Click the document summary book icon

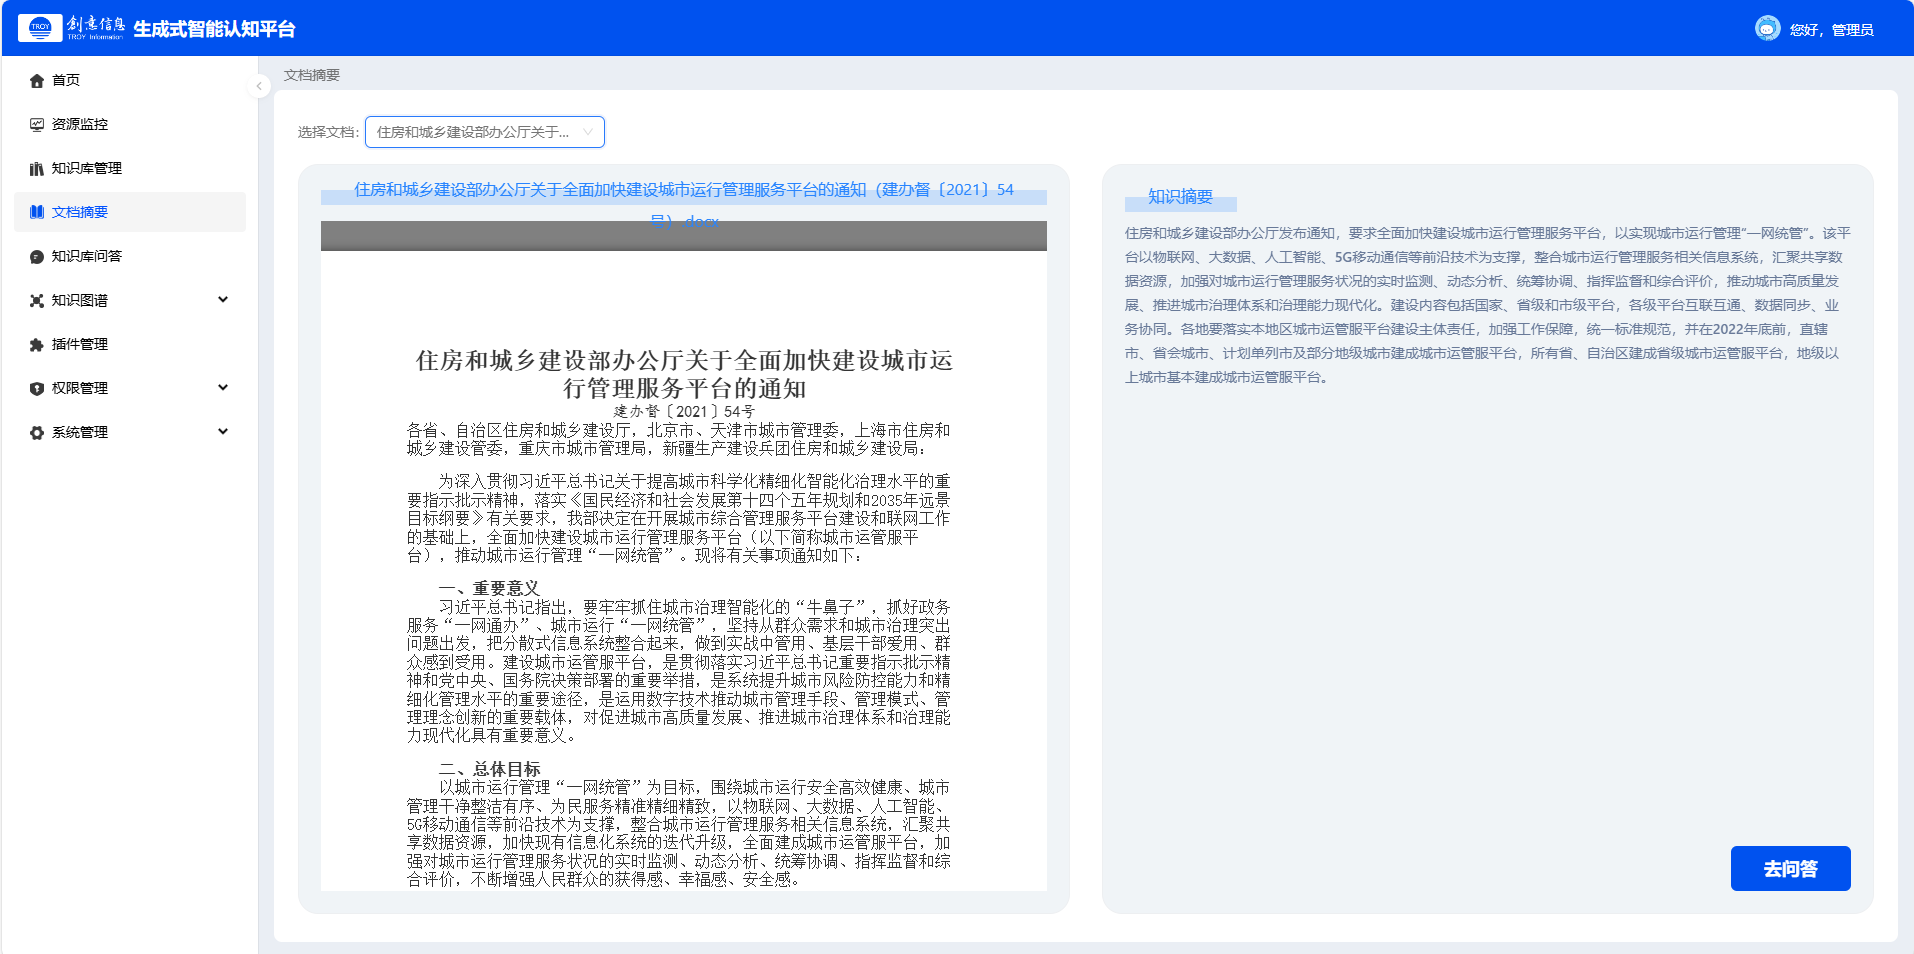pyautogui.click(x=37, y=212)
